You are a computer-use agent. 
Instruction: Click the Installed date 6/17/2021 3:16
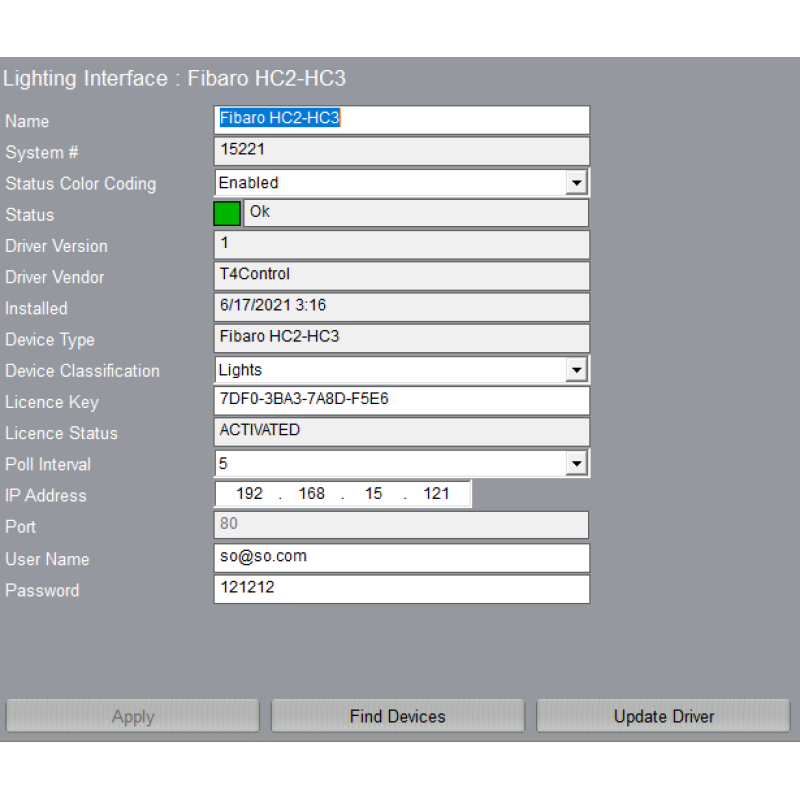[x=402, y=307]
